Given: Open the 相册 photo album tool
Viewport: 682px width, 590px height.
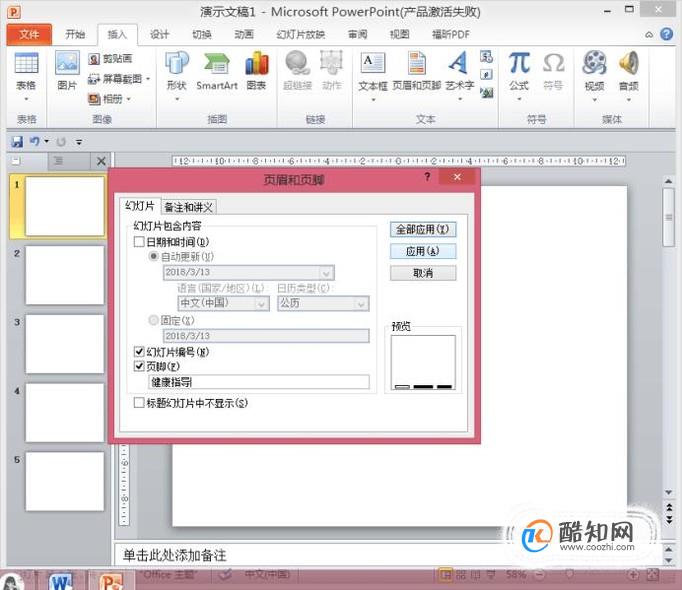Looking at the screenshot, I should click(x=106, y=99).
